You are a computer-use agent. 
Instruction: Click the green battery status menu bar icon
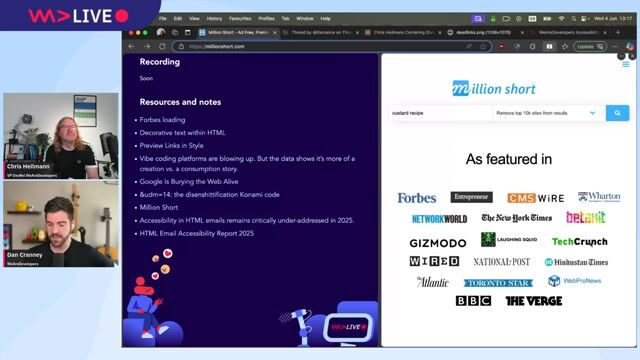493,19
